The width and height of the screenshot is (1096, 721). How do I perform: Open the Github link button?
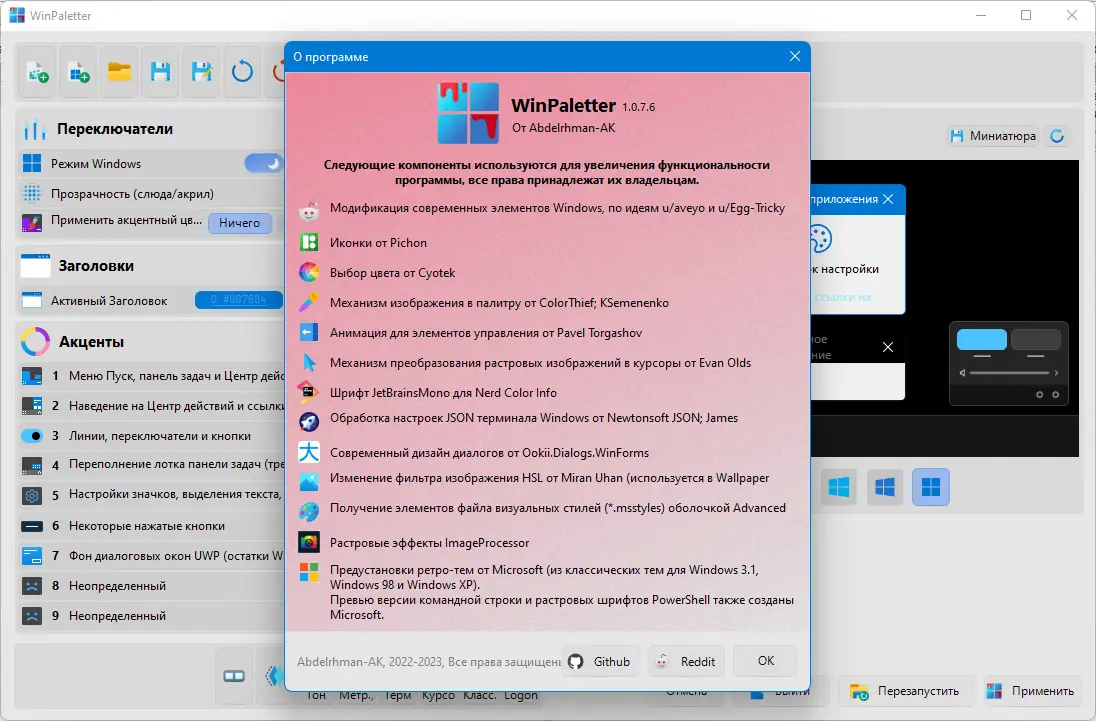click(x=600, y=661)
